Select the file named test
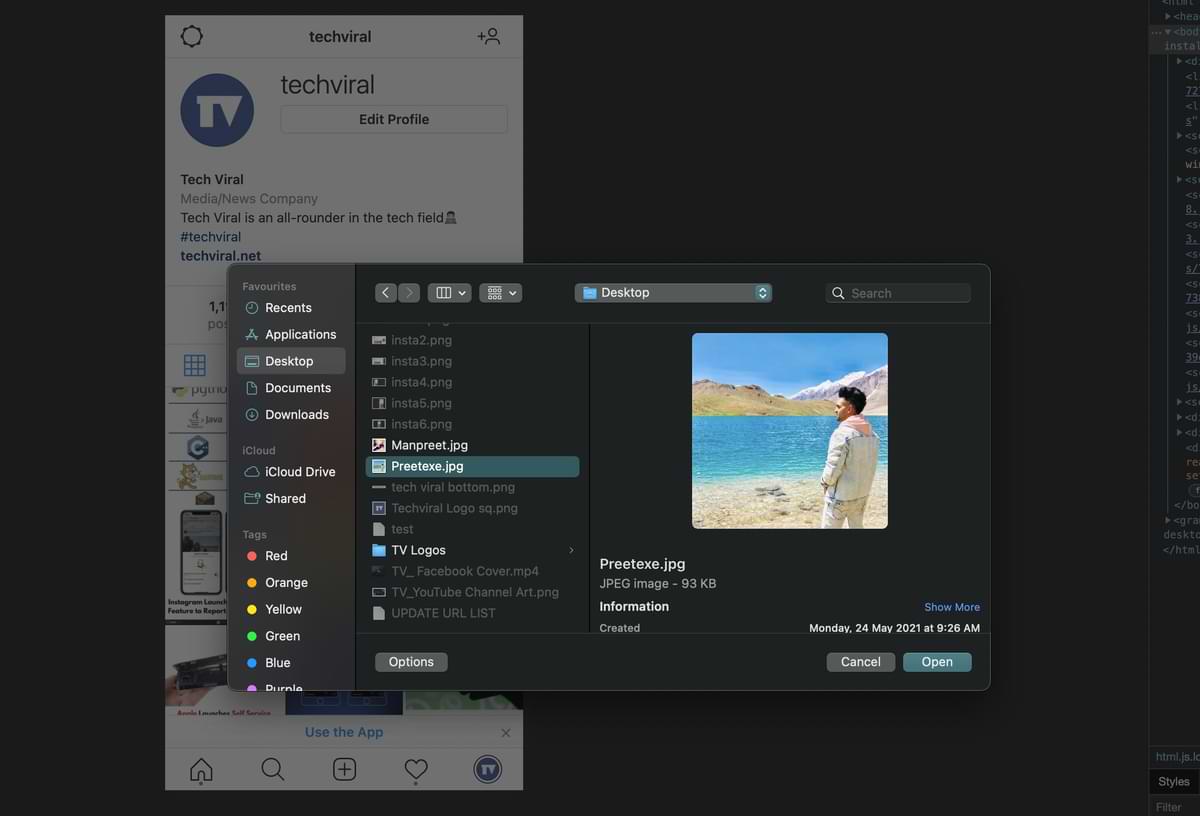Screen dimensions: 1200x816 click(x=472, y=529)
